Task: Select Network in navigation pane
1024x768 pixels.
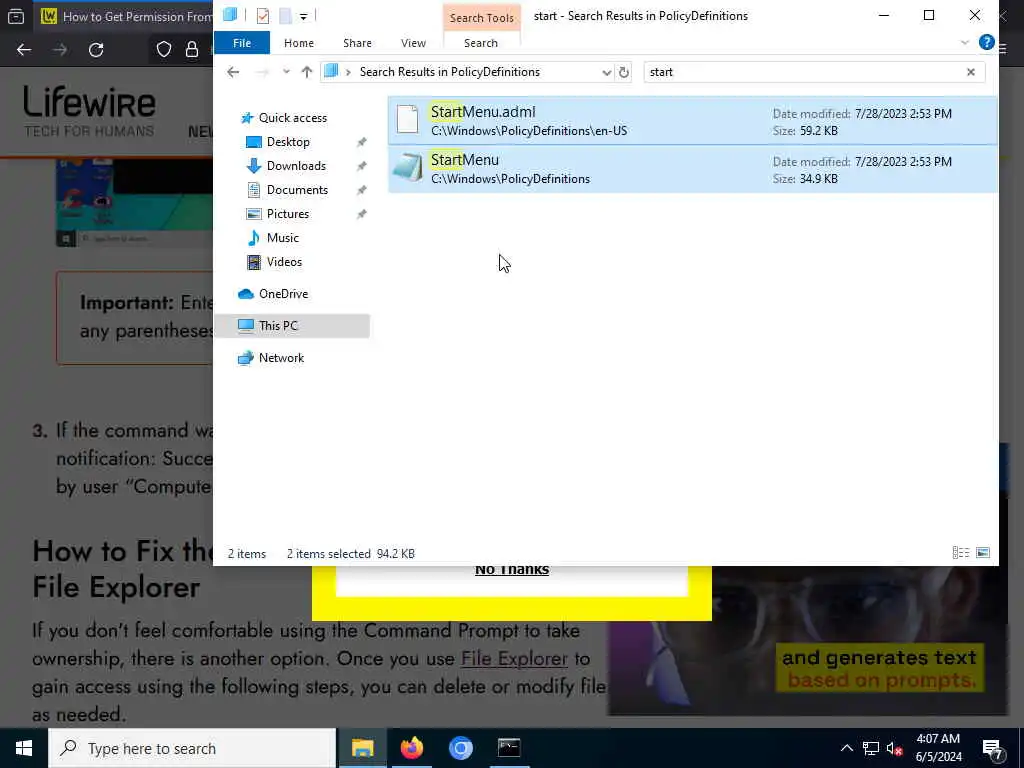Action: click(x=281, y=358)
